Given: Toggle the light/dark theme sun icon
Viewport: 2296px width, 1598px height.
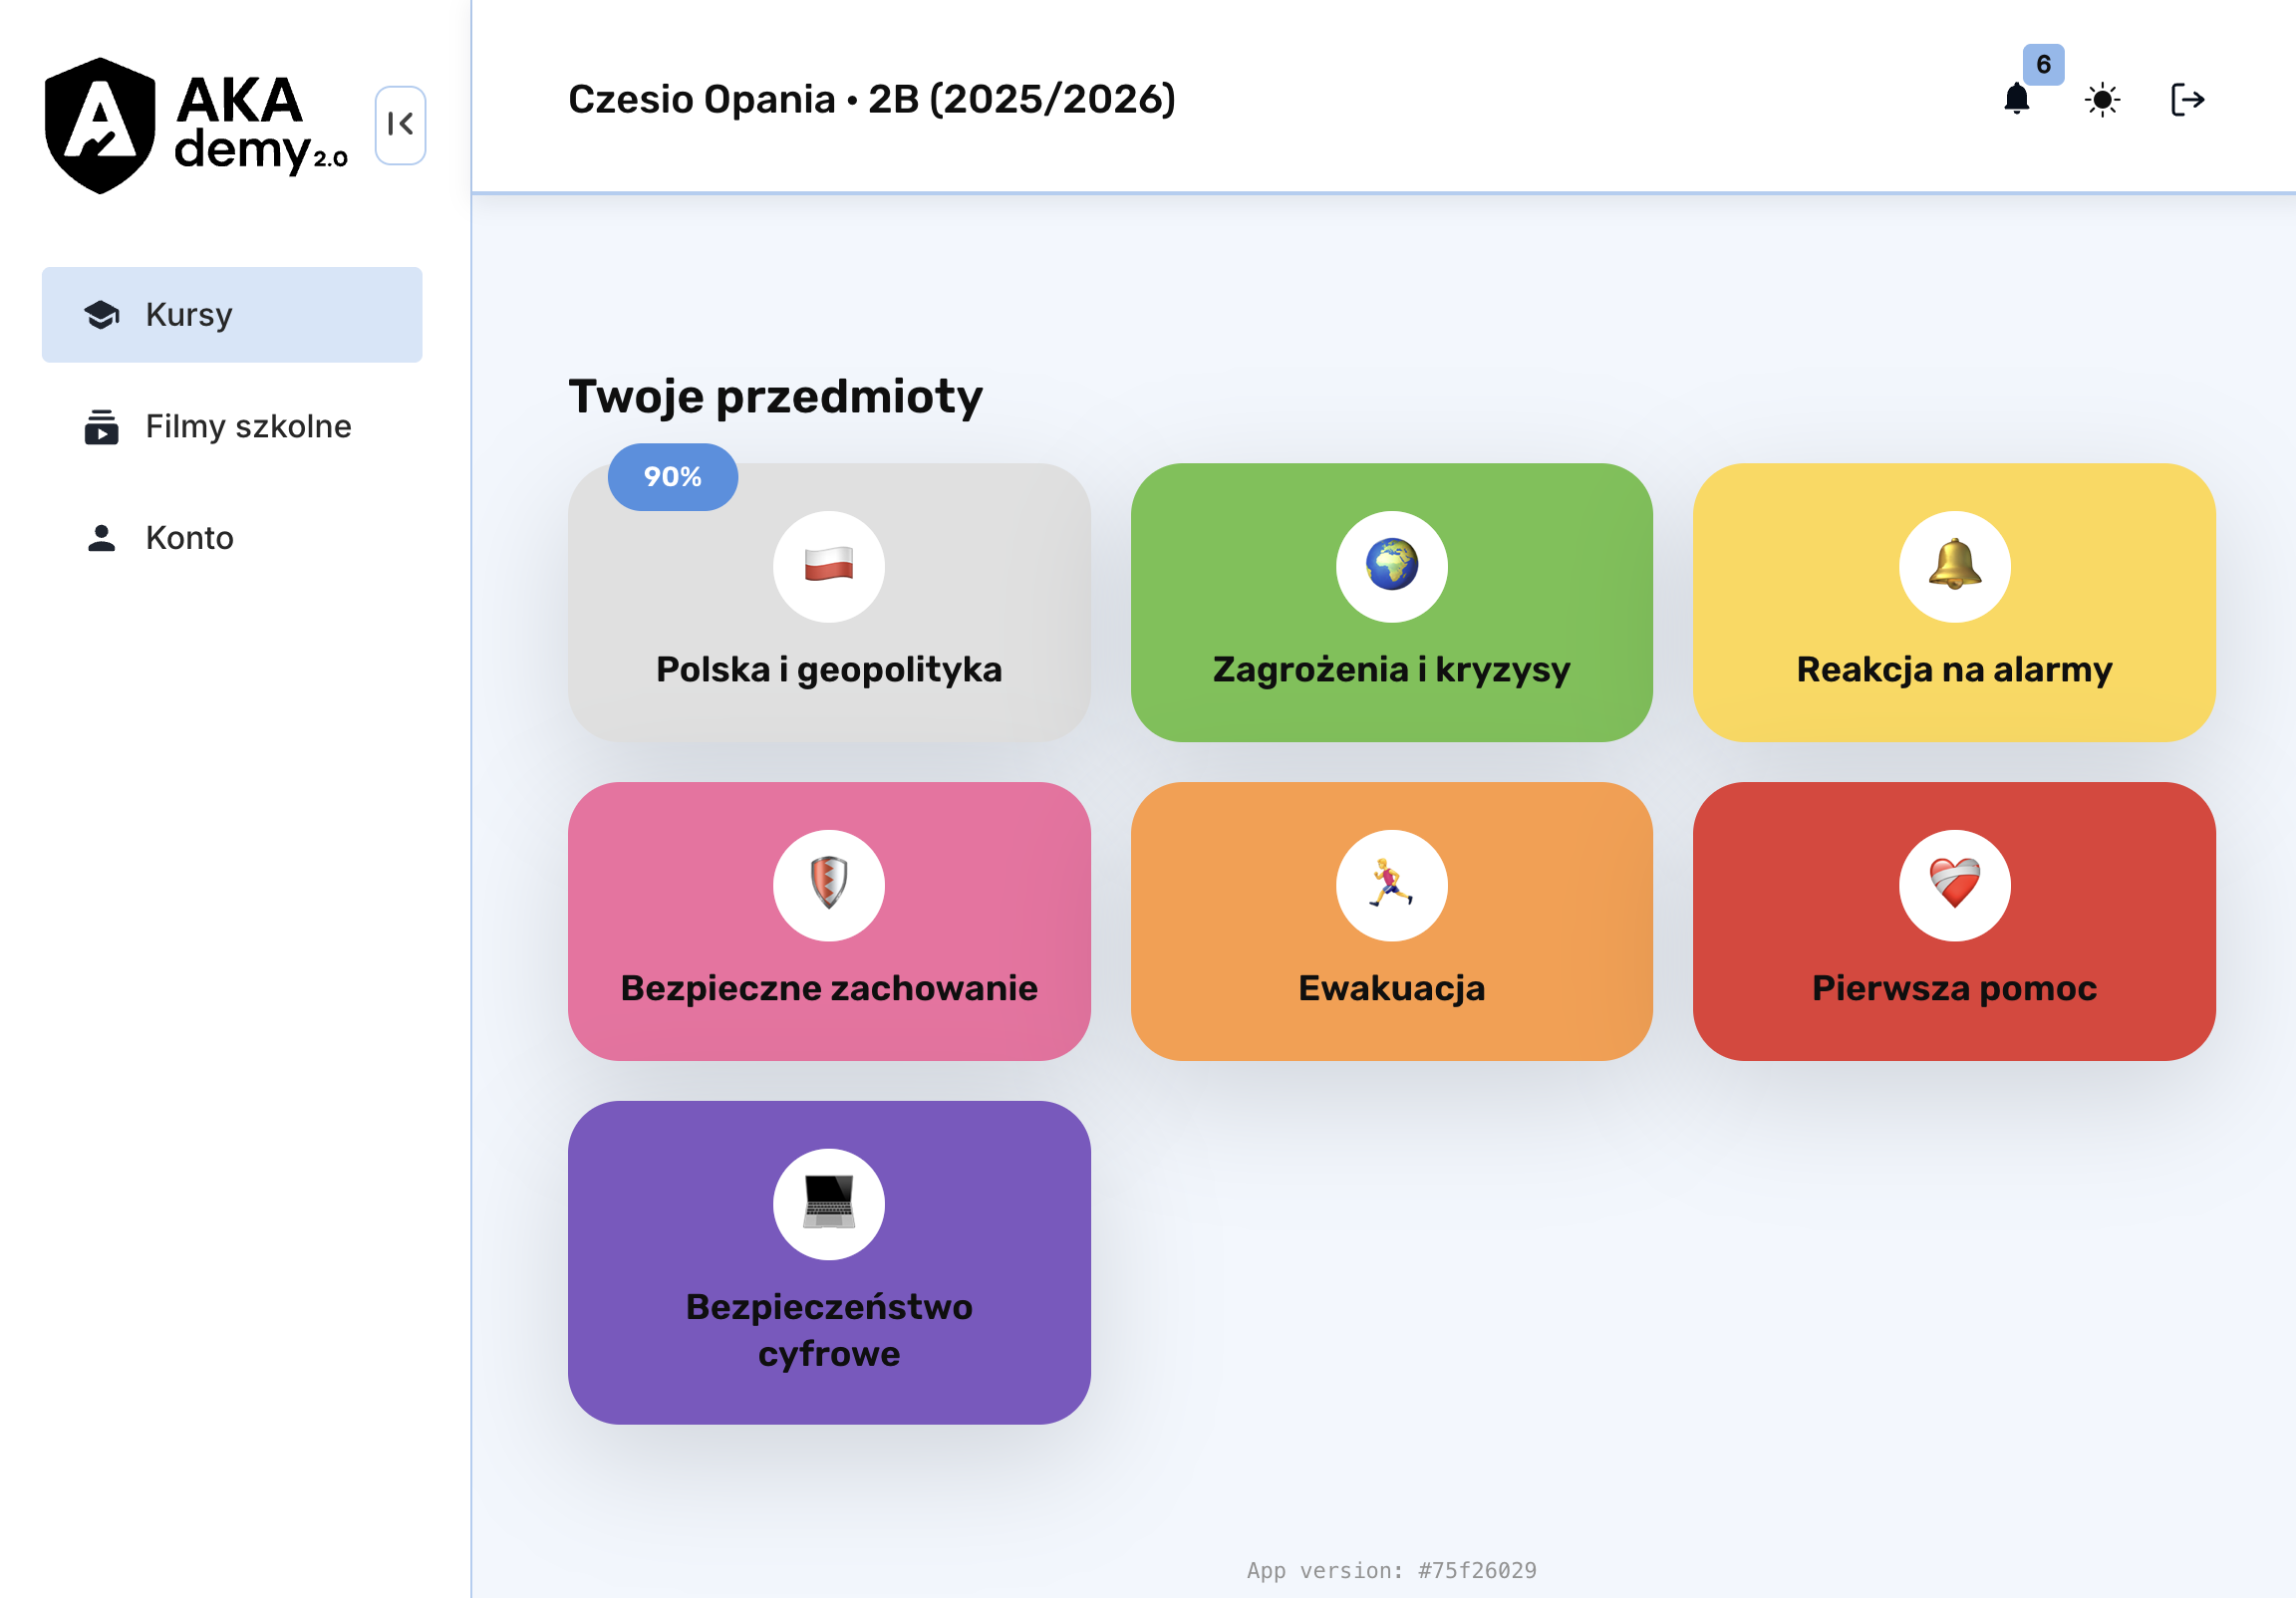Looking at the screenshot, I should click(2102, 100).
